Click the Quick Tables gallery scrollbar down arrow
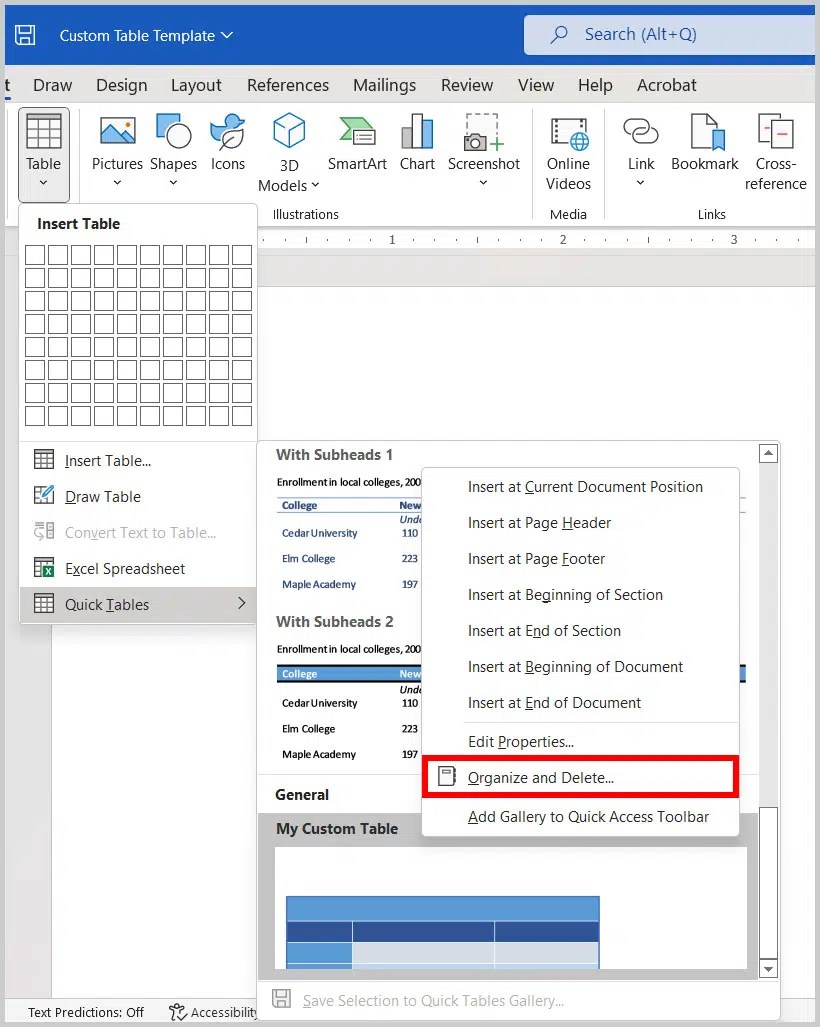 click(x=768, y=968)
